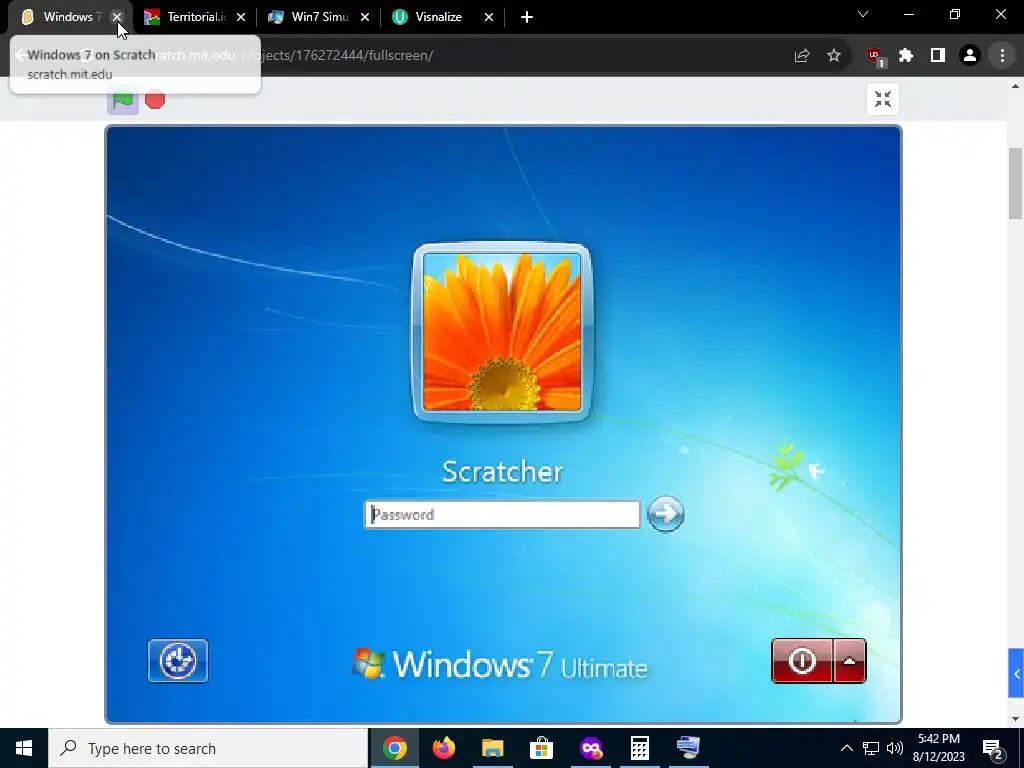Open the computer monitor app in taskbar
1024x768 pixels.
pos(688,748)
